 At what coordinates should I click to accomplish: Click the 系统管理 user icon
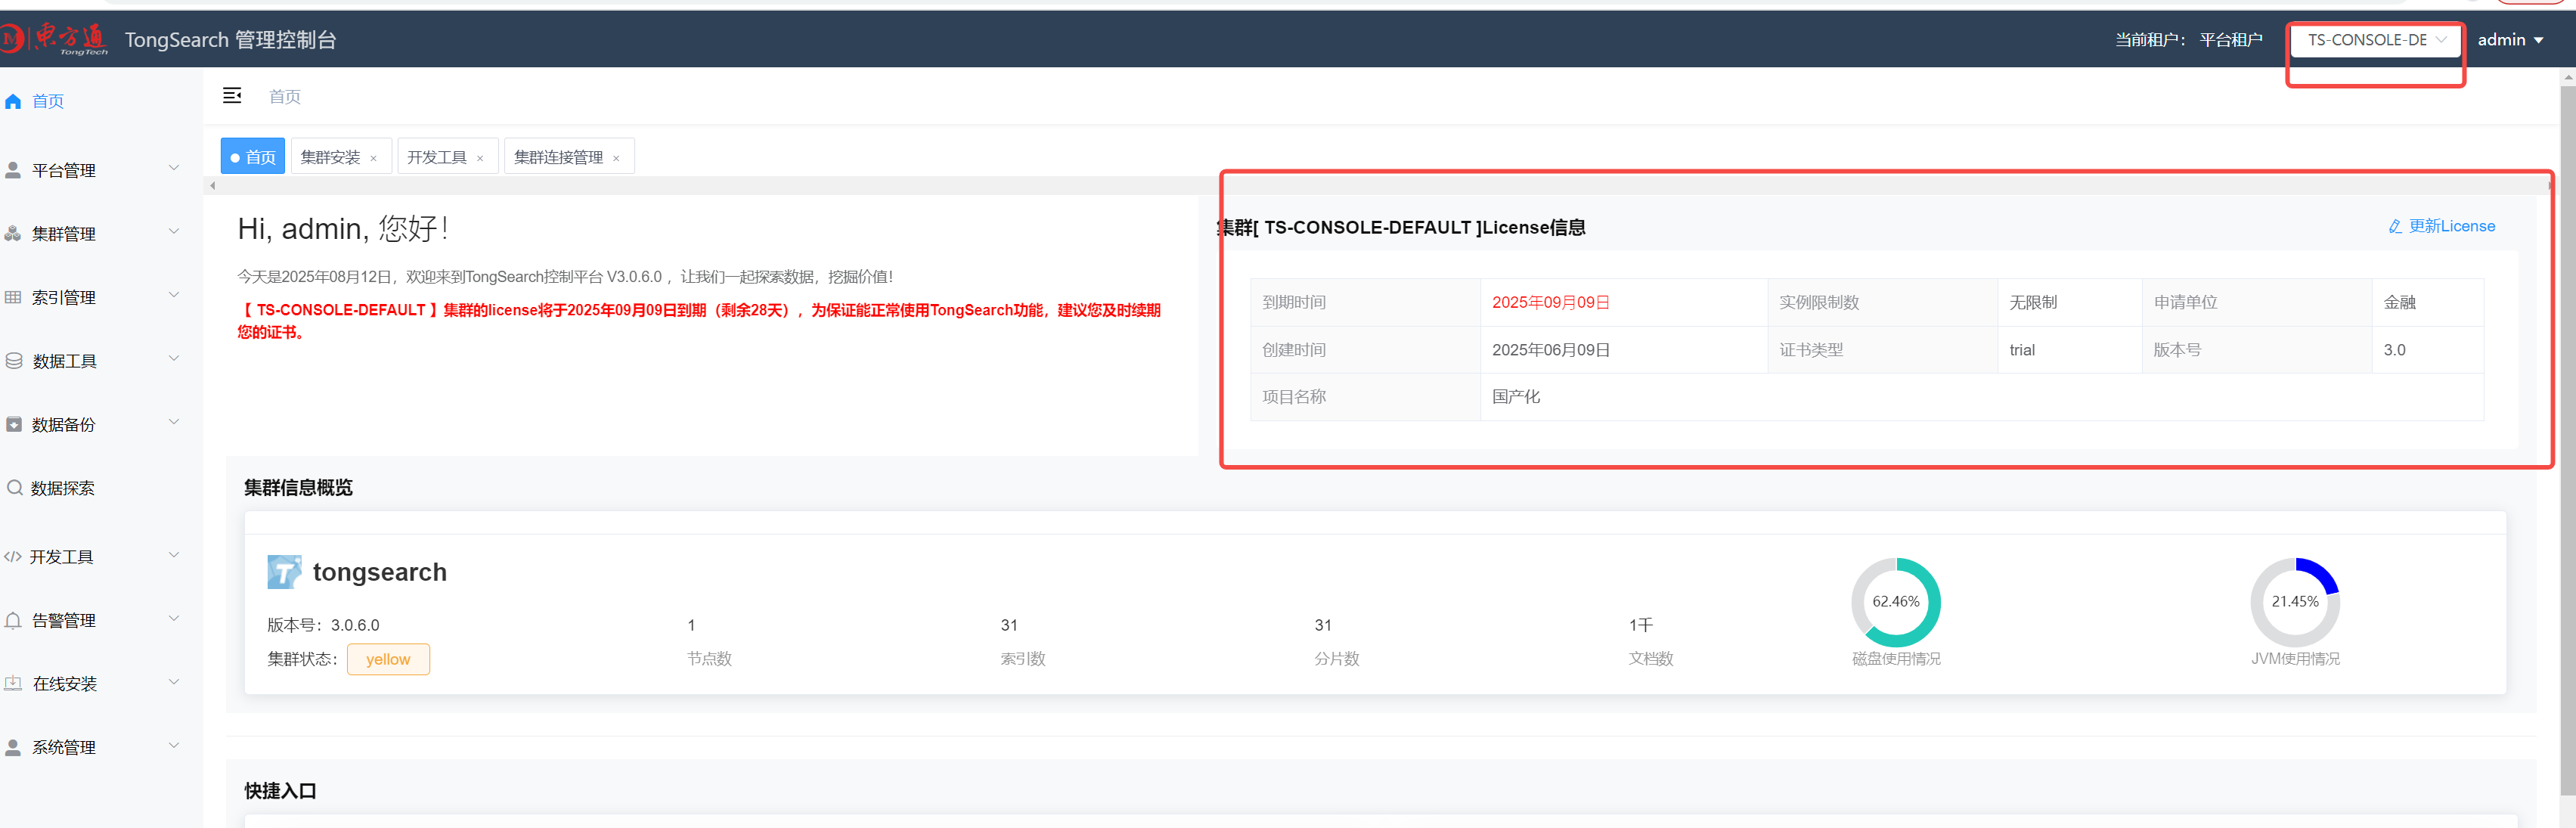pos(13,747)
